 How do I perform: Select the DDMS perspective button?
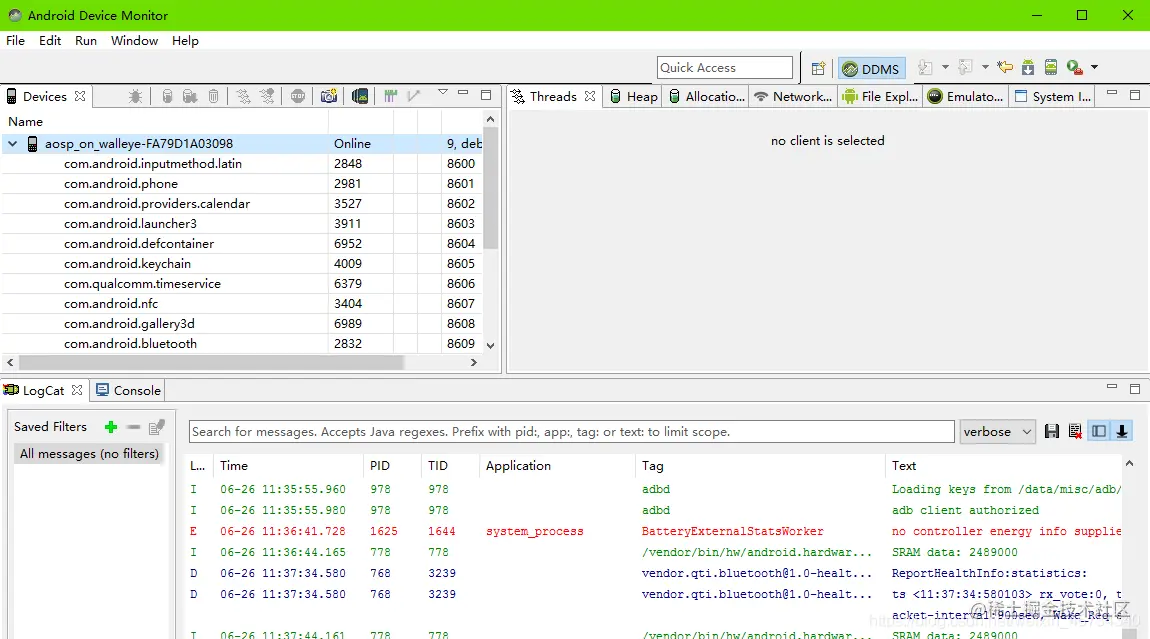871,68
